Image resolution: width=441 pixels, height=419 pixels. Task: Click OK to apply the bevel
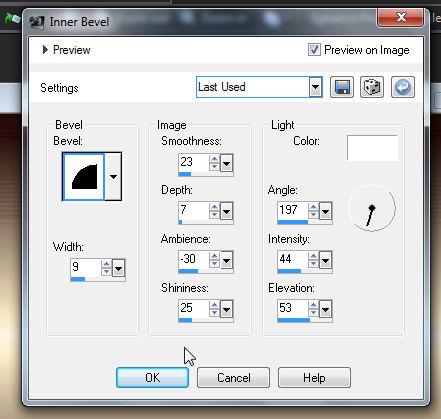(152, 378)
